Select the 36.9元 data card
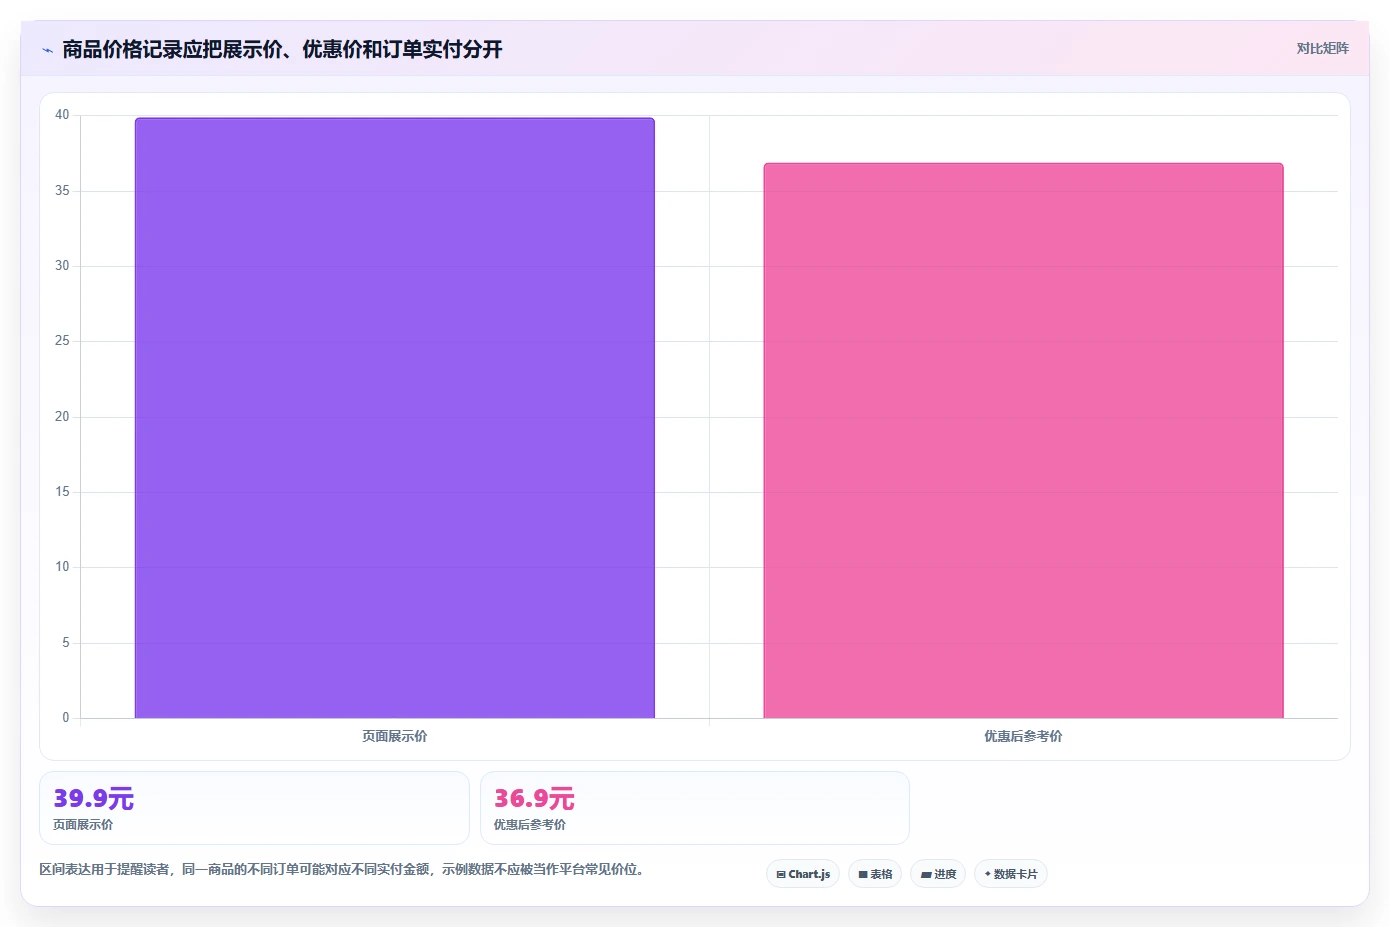This screenshot has width=1390, height=927. pos(695,808)
